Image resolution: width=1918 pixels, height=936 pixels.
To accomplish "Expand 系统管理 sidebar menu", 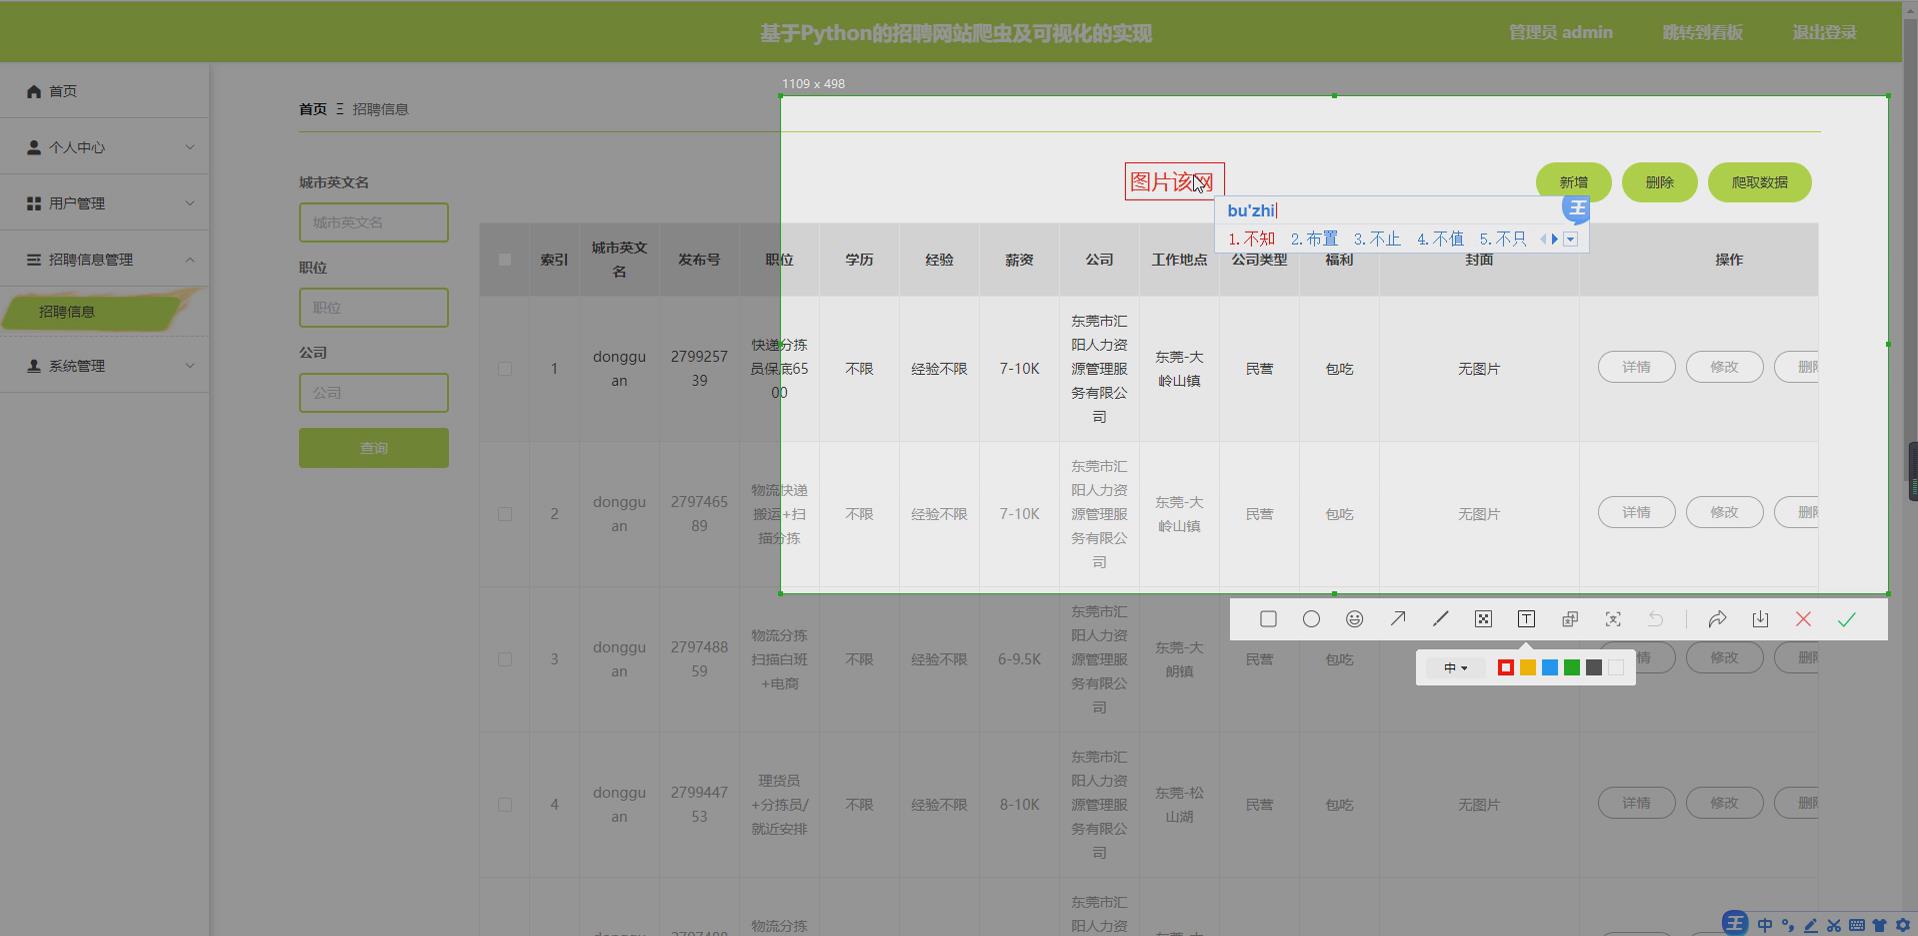I will point(105,366).
